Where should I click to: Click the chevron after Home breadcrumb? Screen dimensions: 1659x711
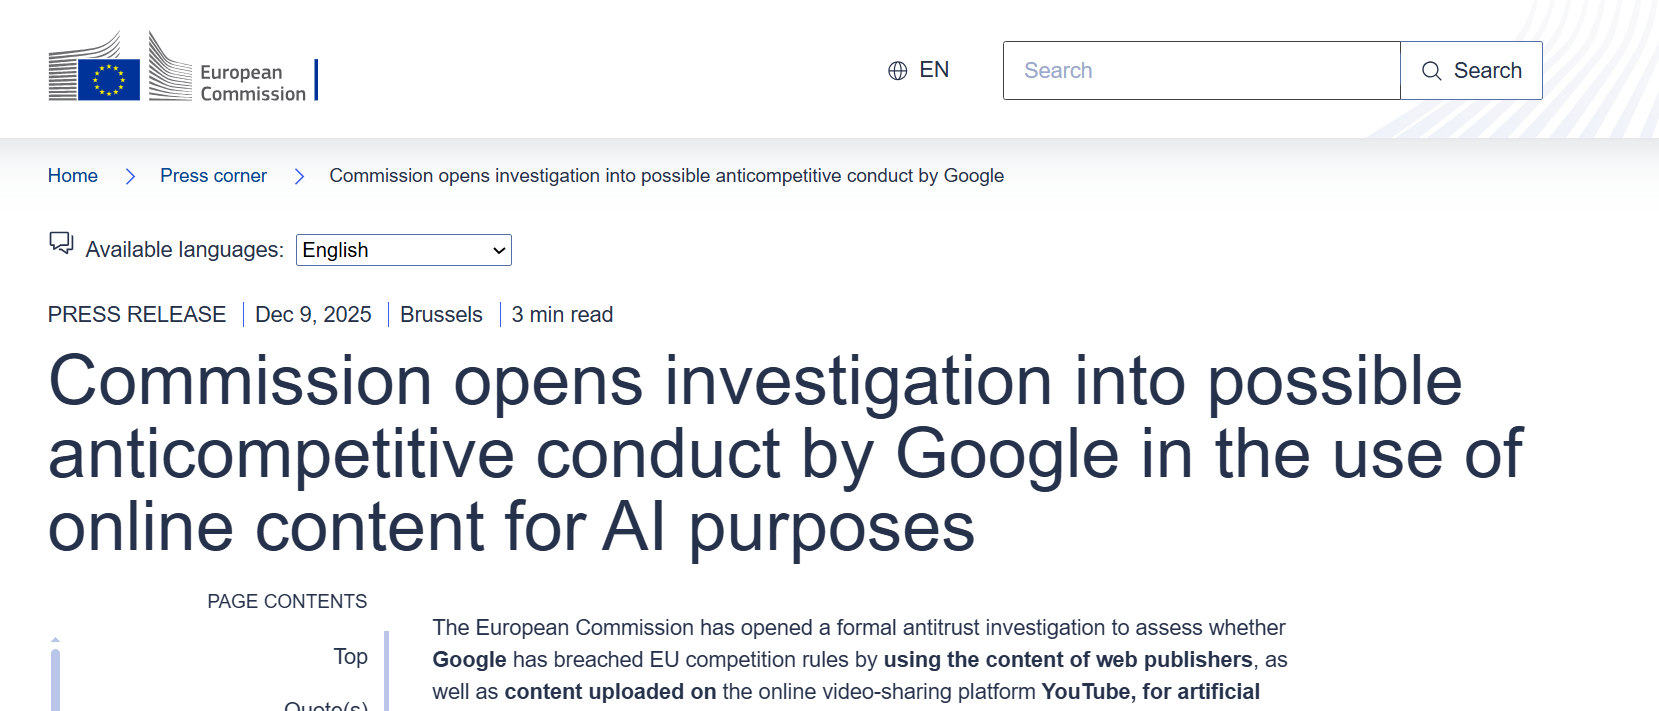pyautogui.click(x=130, y=176)
